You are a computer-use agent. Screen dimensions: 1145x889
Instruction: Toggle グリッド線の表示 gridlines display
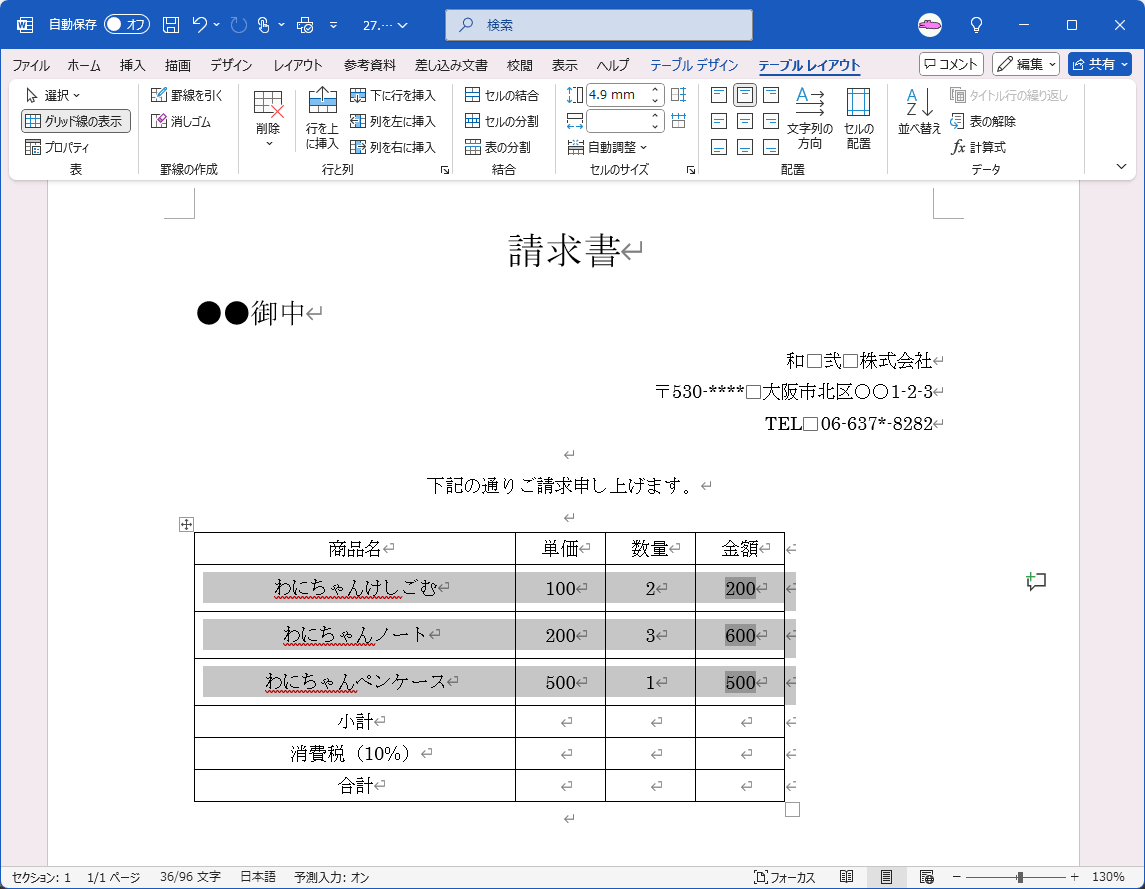coord(76,121)
